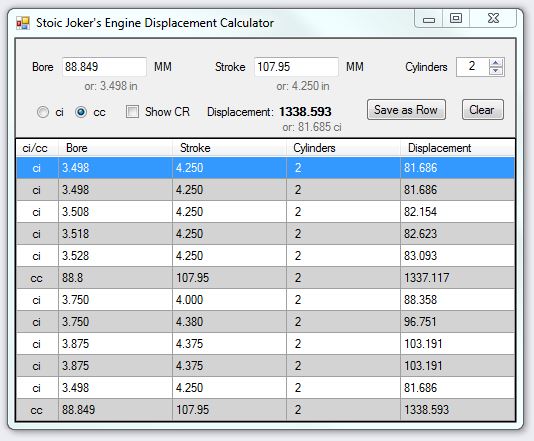The height and width of the screenshot is (441, 534).
Task: Select the row with displacement 82.154
Action: [265, 212]
